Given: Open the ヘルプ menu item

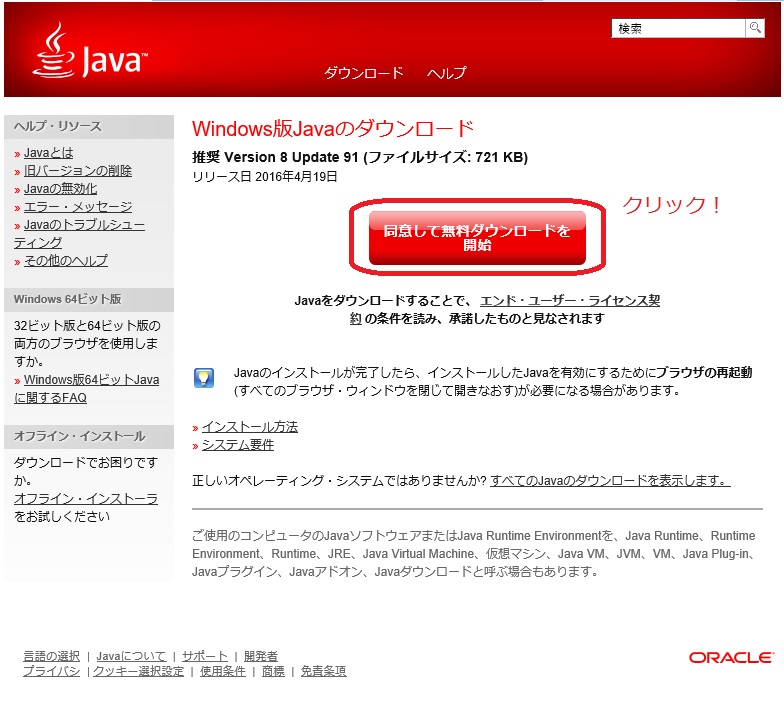Looking at the screenshot, I should [x=446, y=73].
